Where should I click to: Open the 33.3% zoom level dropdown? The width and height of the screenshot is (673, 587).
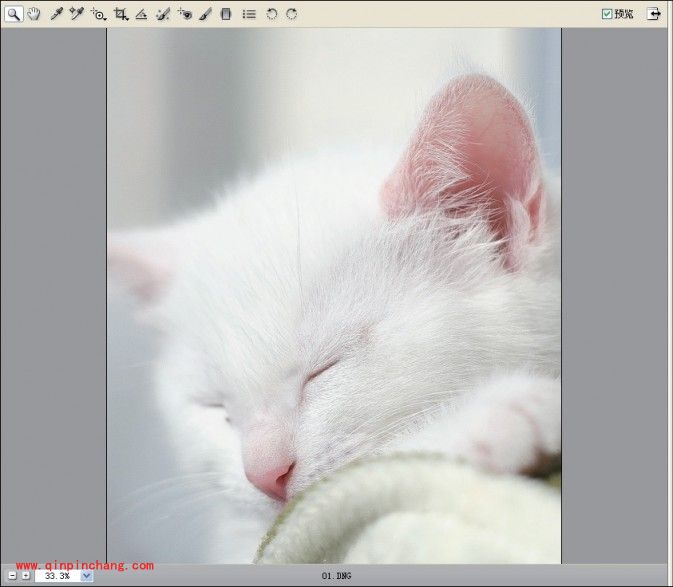coord(86,576)
